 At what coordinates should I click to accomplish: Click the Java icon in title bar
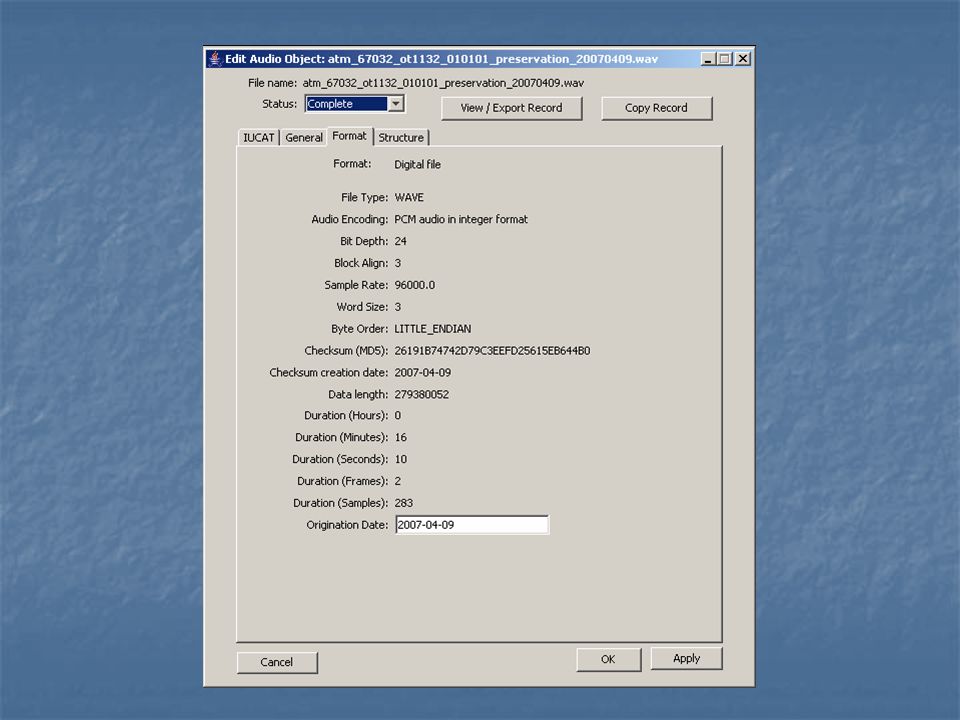pos(214,59)
